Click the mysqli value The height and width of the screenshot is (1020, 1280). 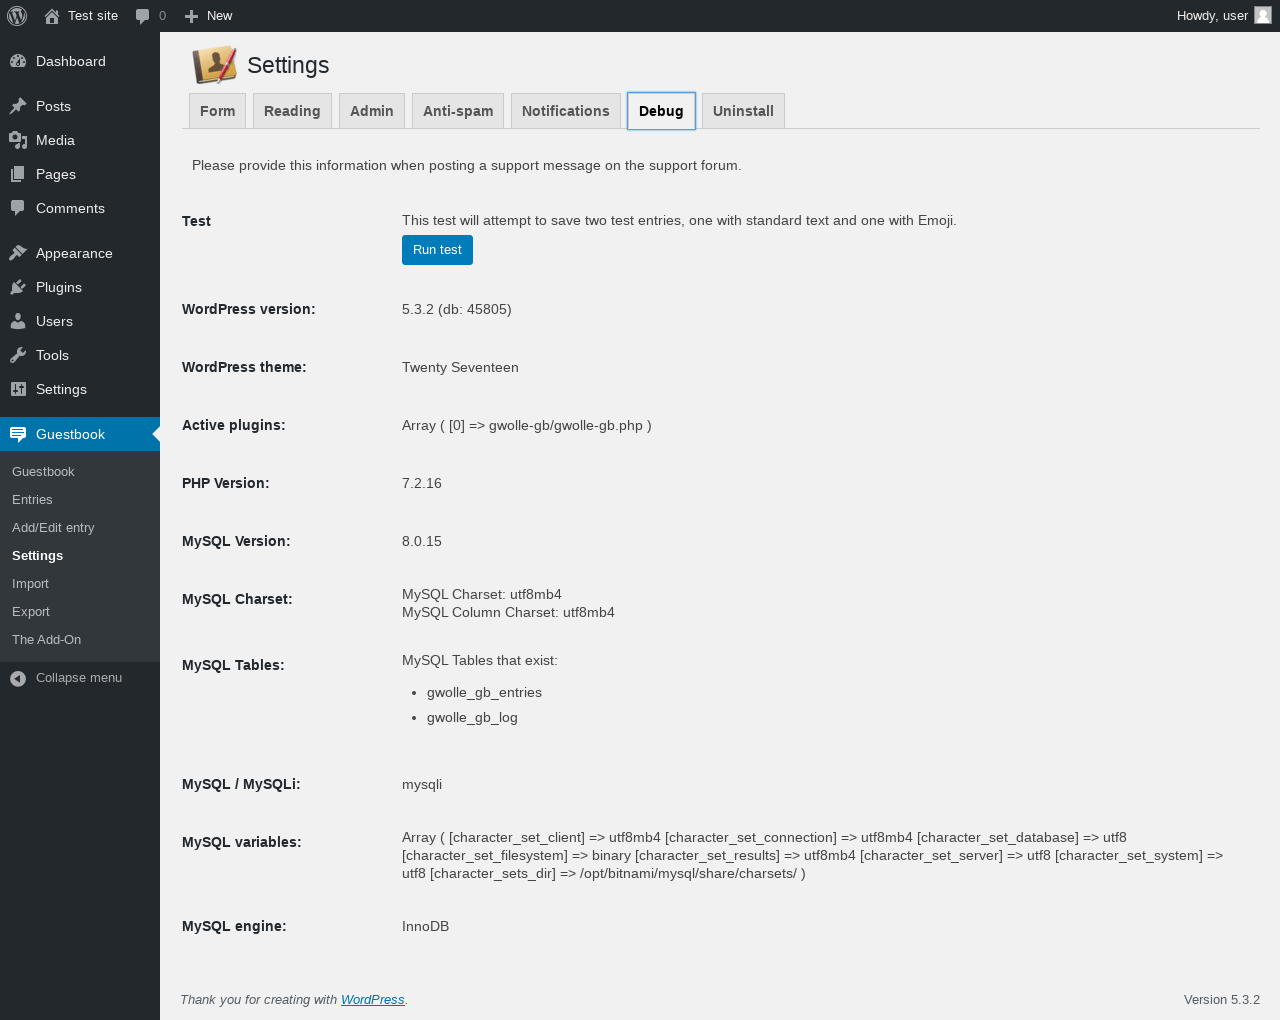pyautogui.click(x=422, y=785)
